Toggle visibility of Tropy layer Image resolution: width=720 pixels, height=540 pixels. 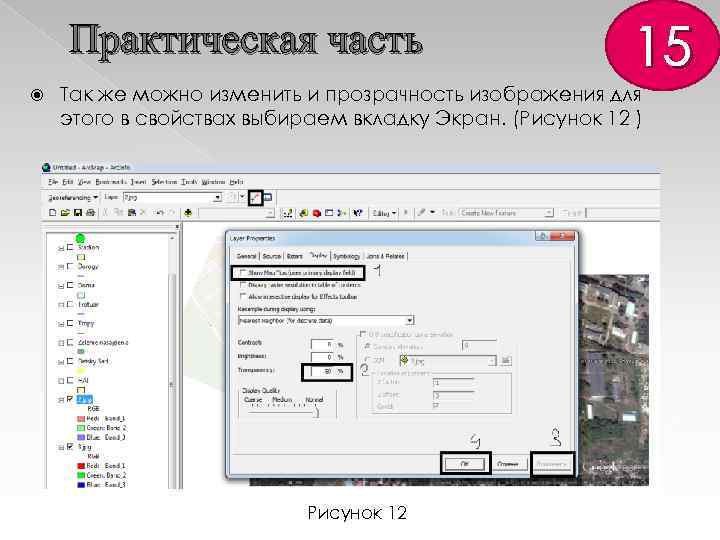click(70, 323)
